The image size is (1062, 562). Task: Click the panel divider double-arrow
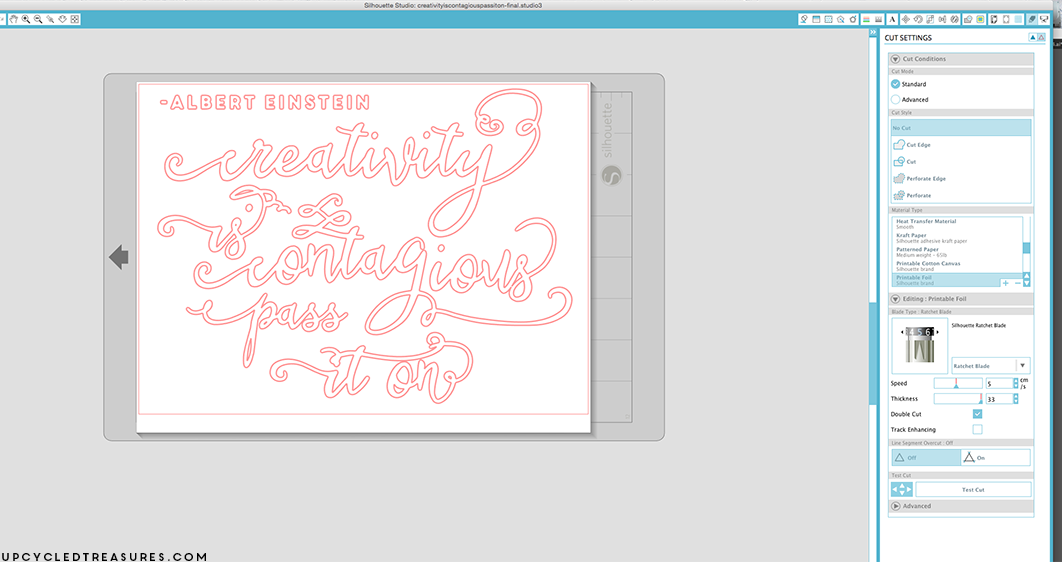tap(873, 33)
